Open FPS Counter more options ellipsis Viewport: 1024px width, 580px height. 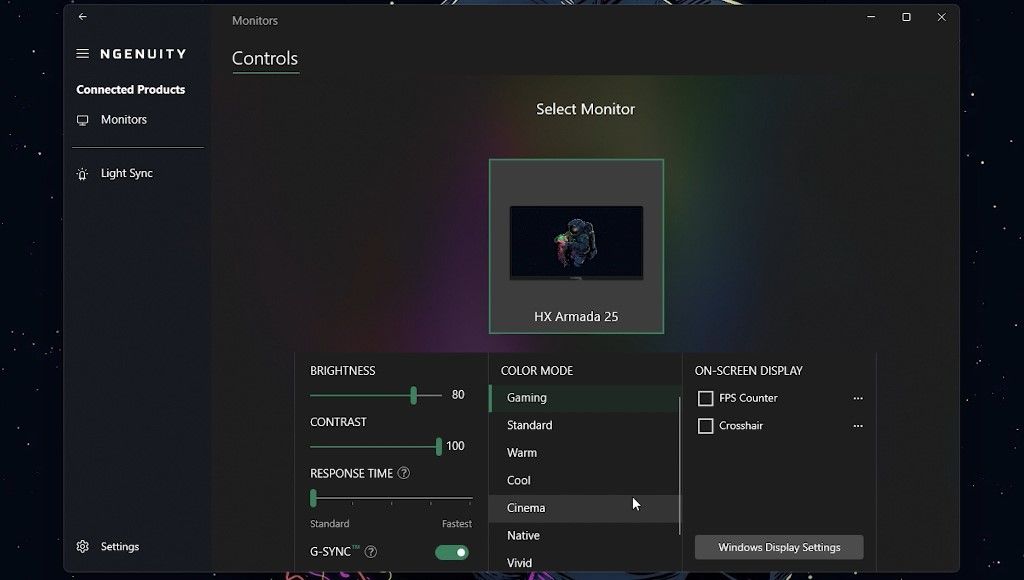tap(858, 398)
